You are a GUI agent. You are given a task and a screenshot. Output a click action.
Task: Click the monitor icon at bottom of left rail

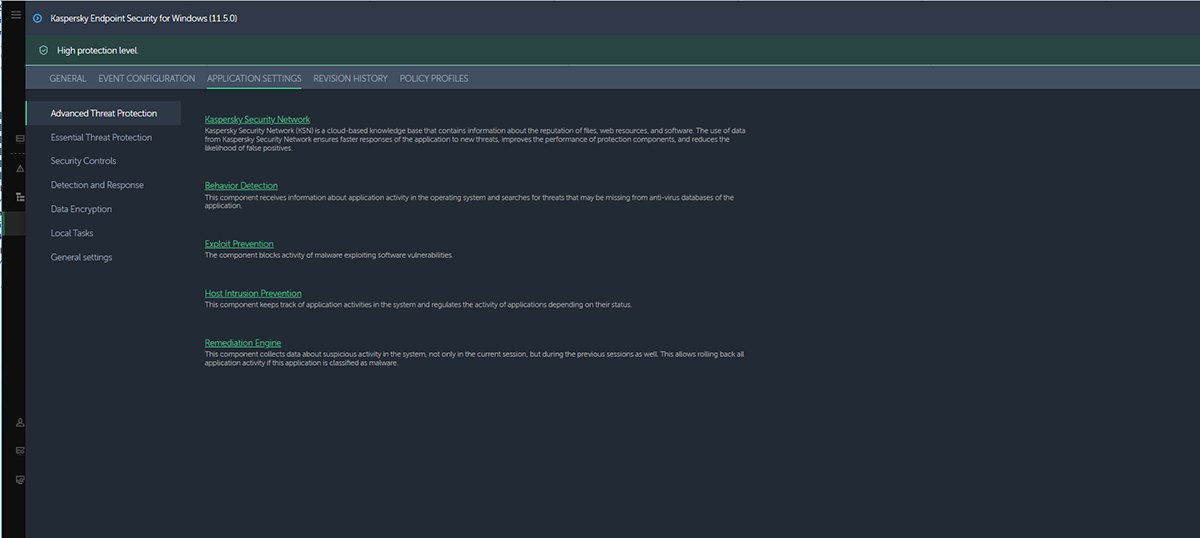(x=20, y=480)
